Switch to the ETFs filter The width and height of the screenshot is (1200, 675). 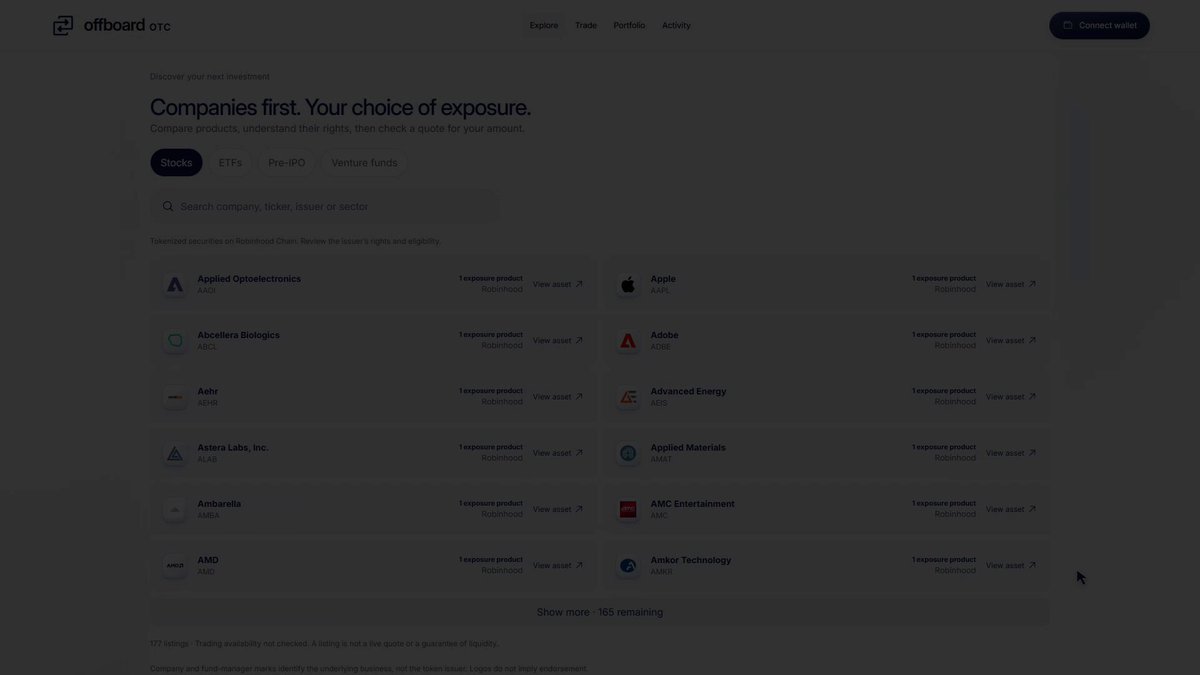(230, 163)
